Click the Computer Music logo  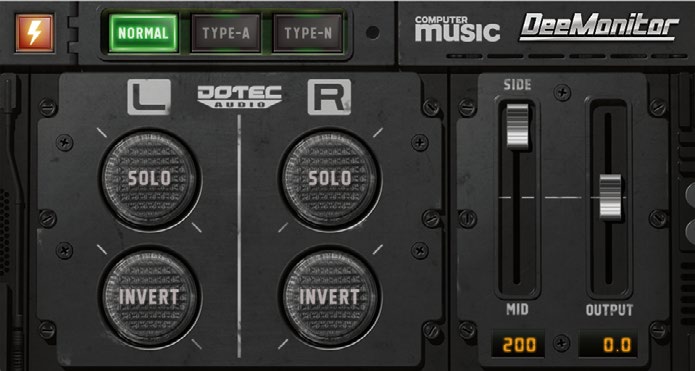[x=457, y=29]
